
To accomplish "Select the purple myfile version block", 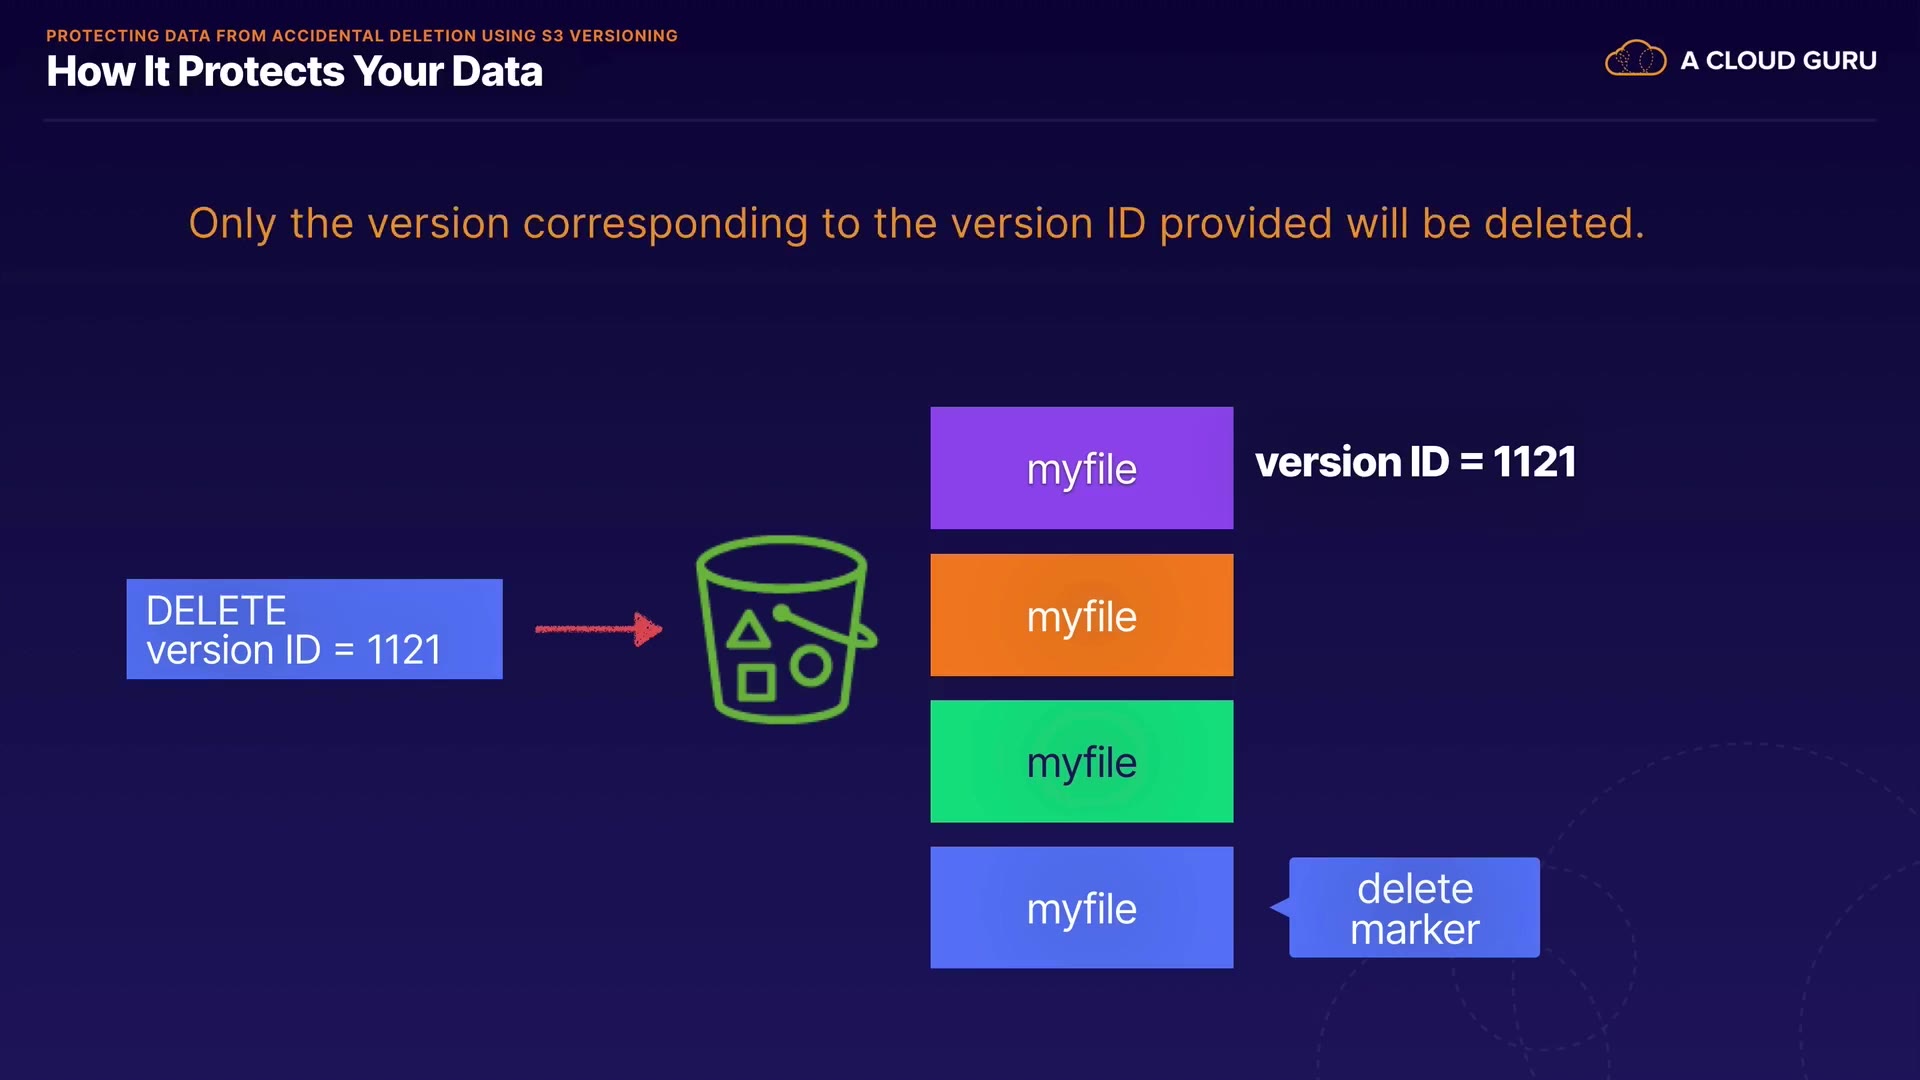I will [x=1081, y=468].
